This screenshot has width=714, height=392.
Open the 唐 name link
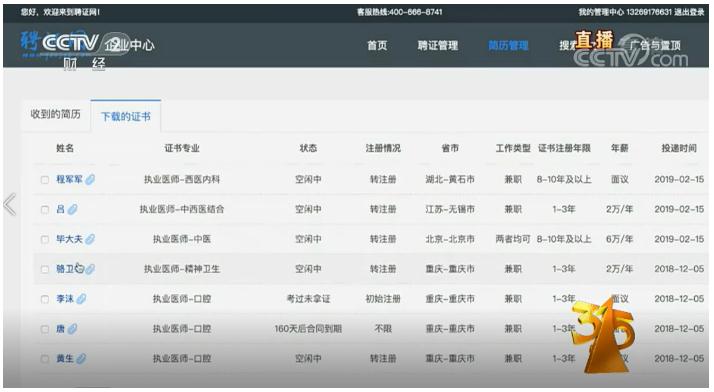[60, 329]
